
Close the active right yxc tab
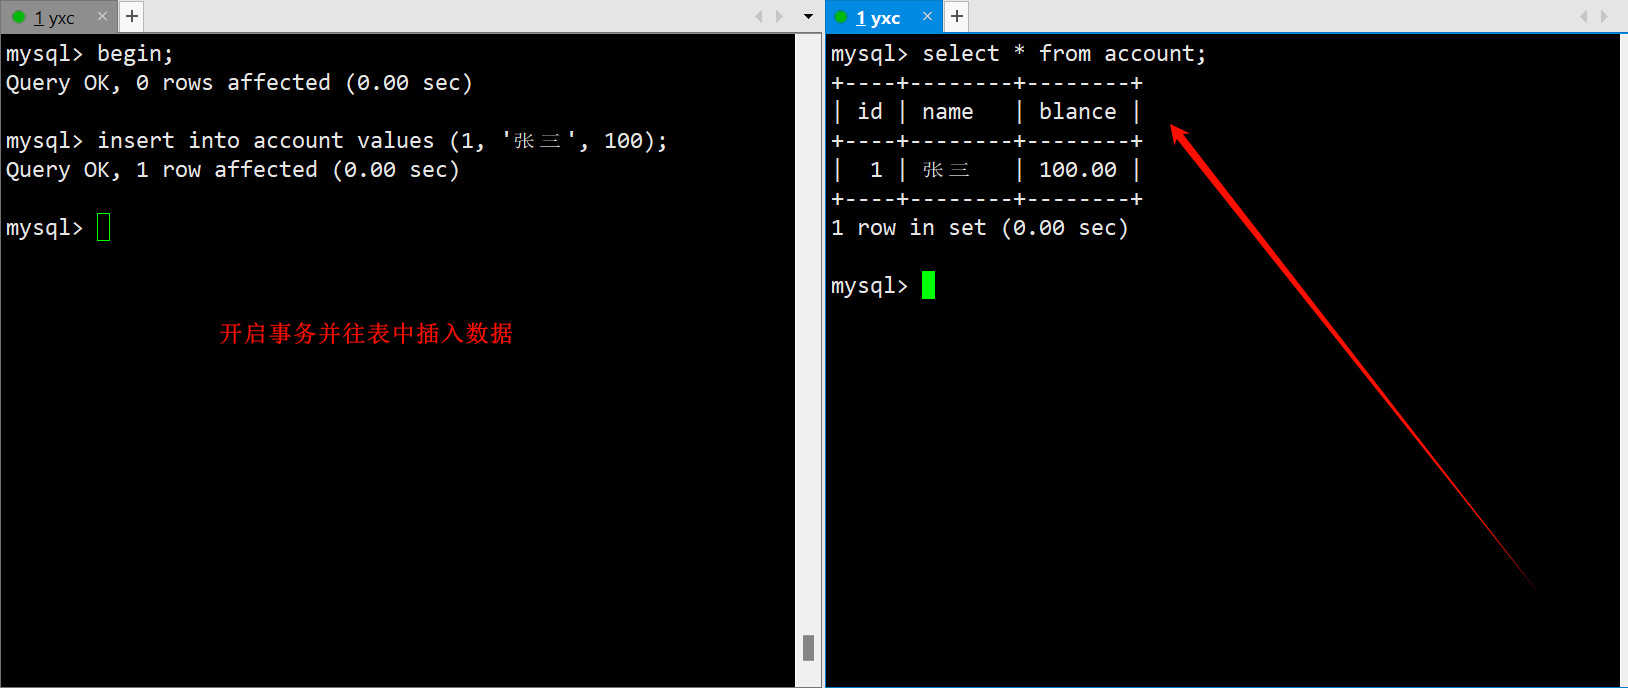click(927, 16)
